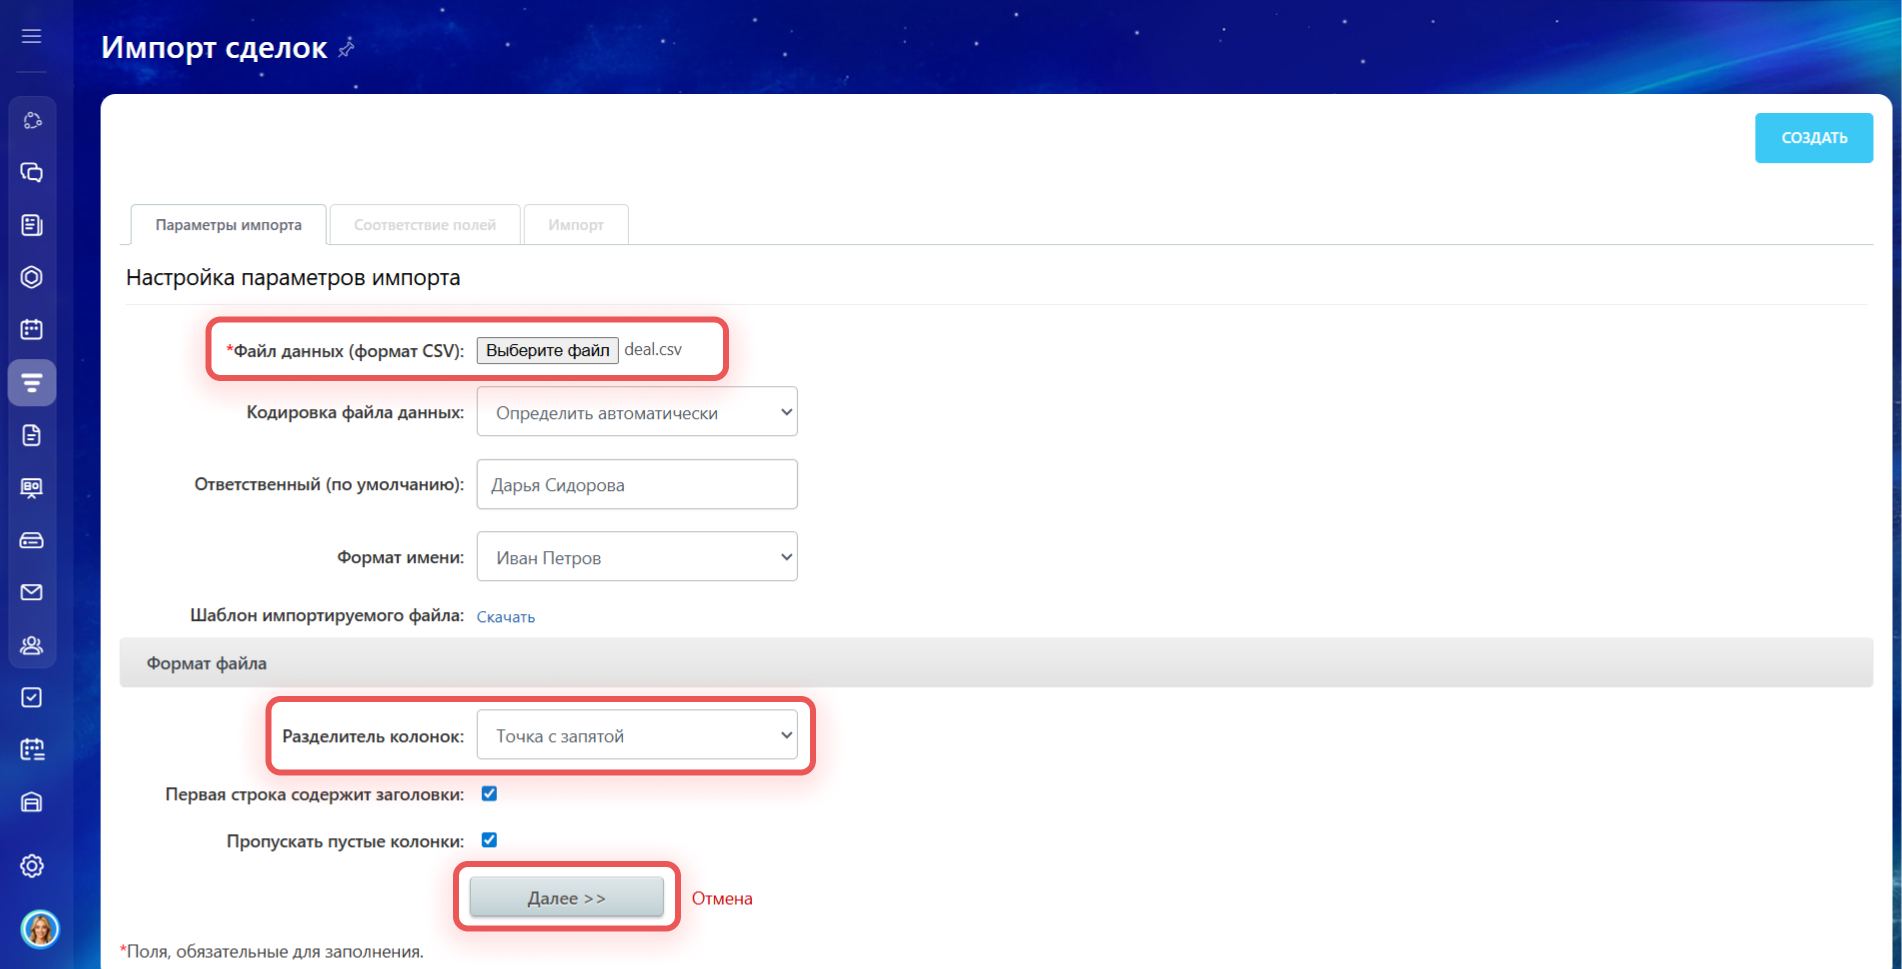Screen dimensions: 1902x969
Task: Select the CRM funnel icon in the sidebar
Action: click(32, 383)
